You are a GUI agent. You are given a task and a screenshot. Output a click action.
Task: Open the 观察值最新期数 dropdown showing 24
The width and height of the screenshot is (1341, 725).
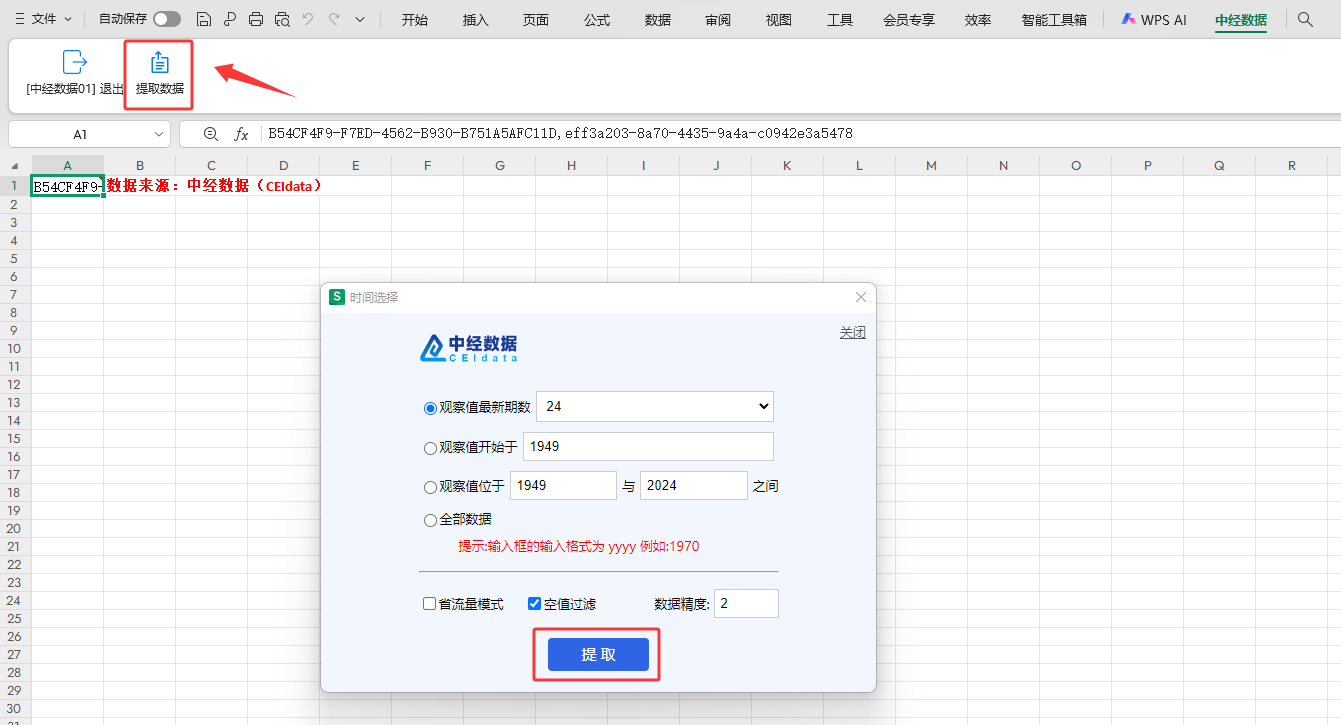[x=655, y=407]
